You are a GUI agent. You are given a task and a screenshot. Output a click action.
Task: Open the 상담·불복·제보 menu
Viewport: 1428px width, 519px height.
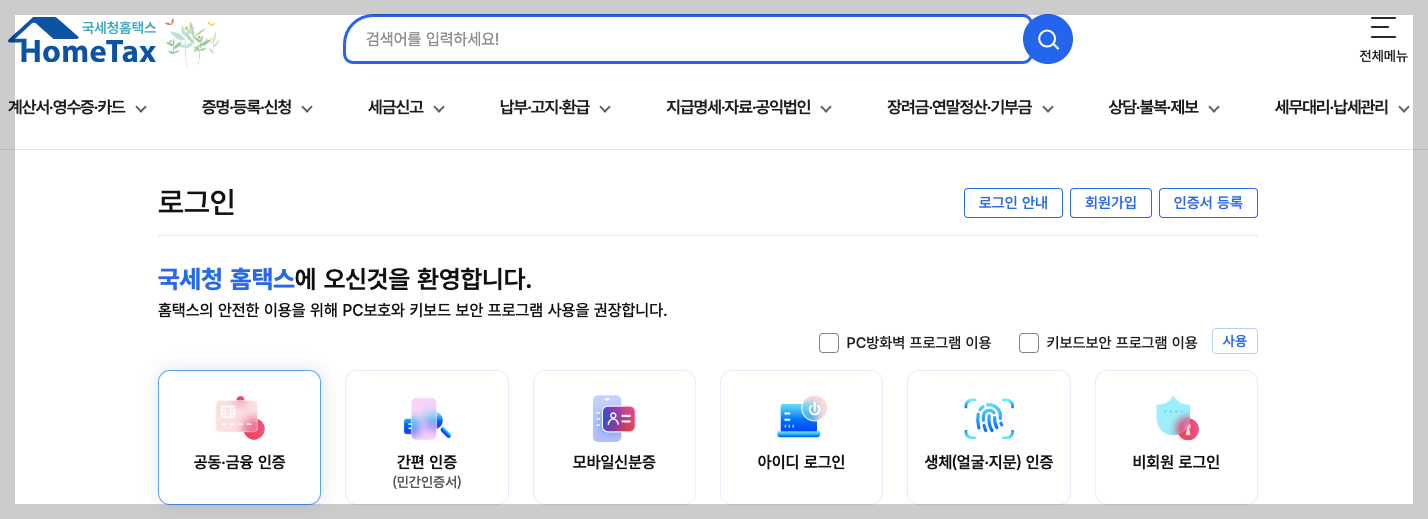[x=1153, y=107]
